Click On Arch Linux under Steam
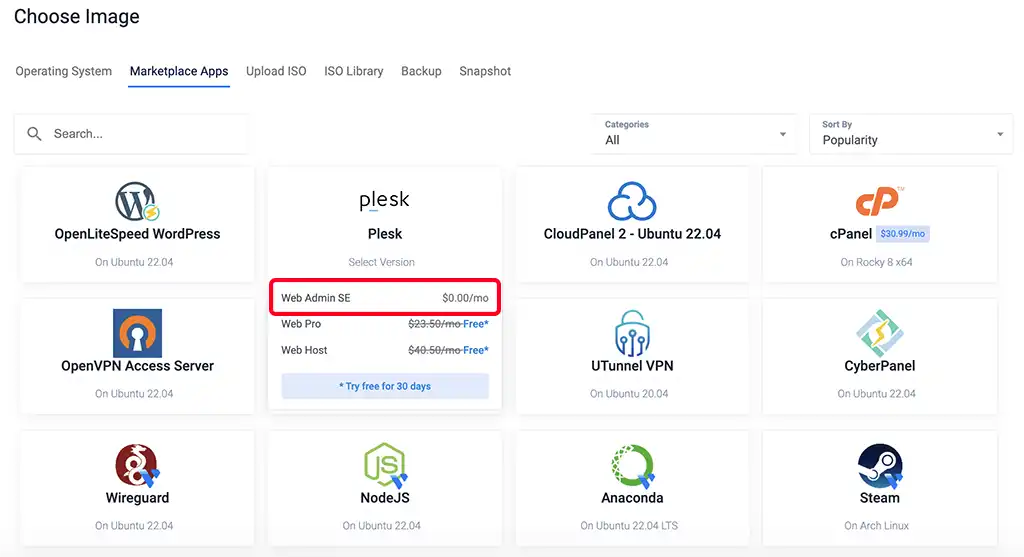Screen dimensions: 1024x557 coord(876,526)
